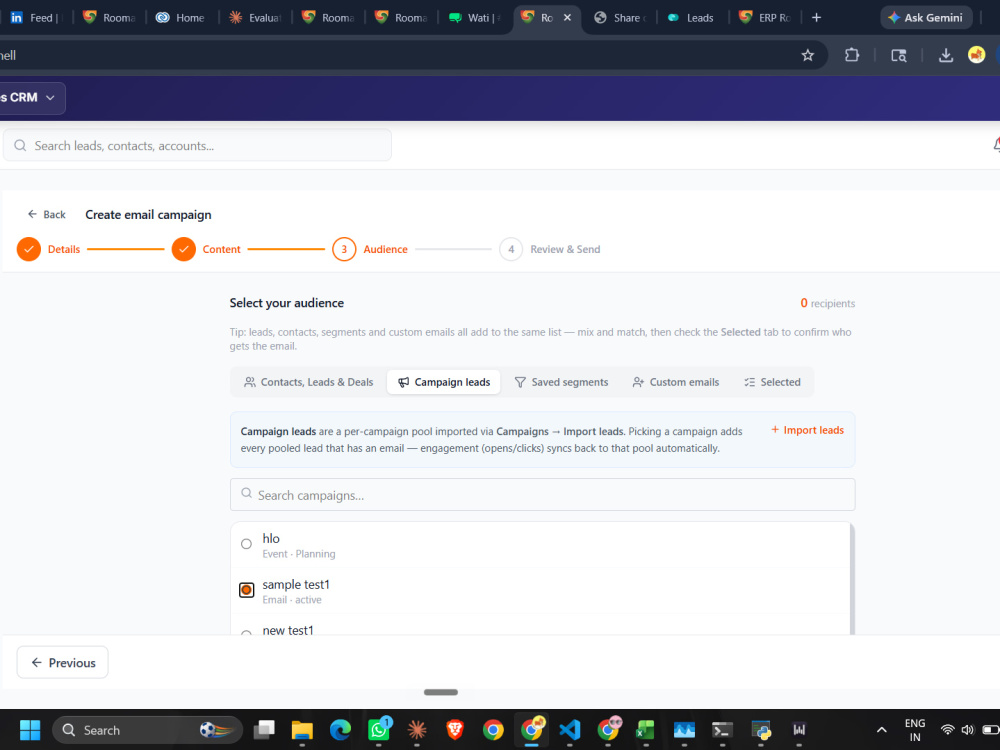The image size is (1000, 750).
Task: Switch to the Home browser tab
Action: point(181,18)
